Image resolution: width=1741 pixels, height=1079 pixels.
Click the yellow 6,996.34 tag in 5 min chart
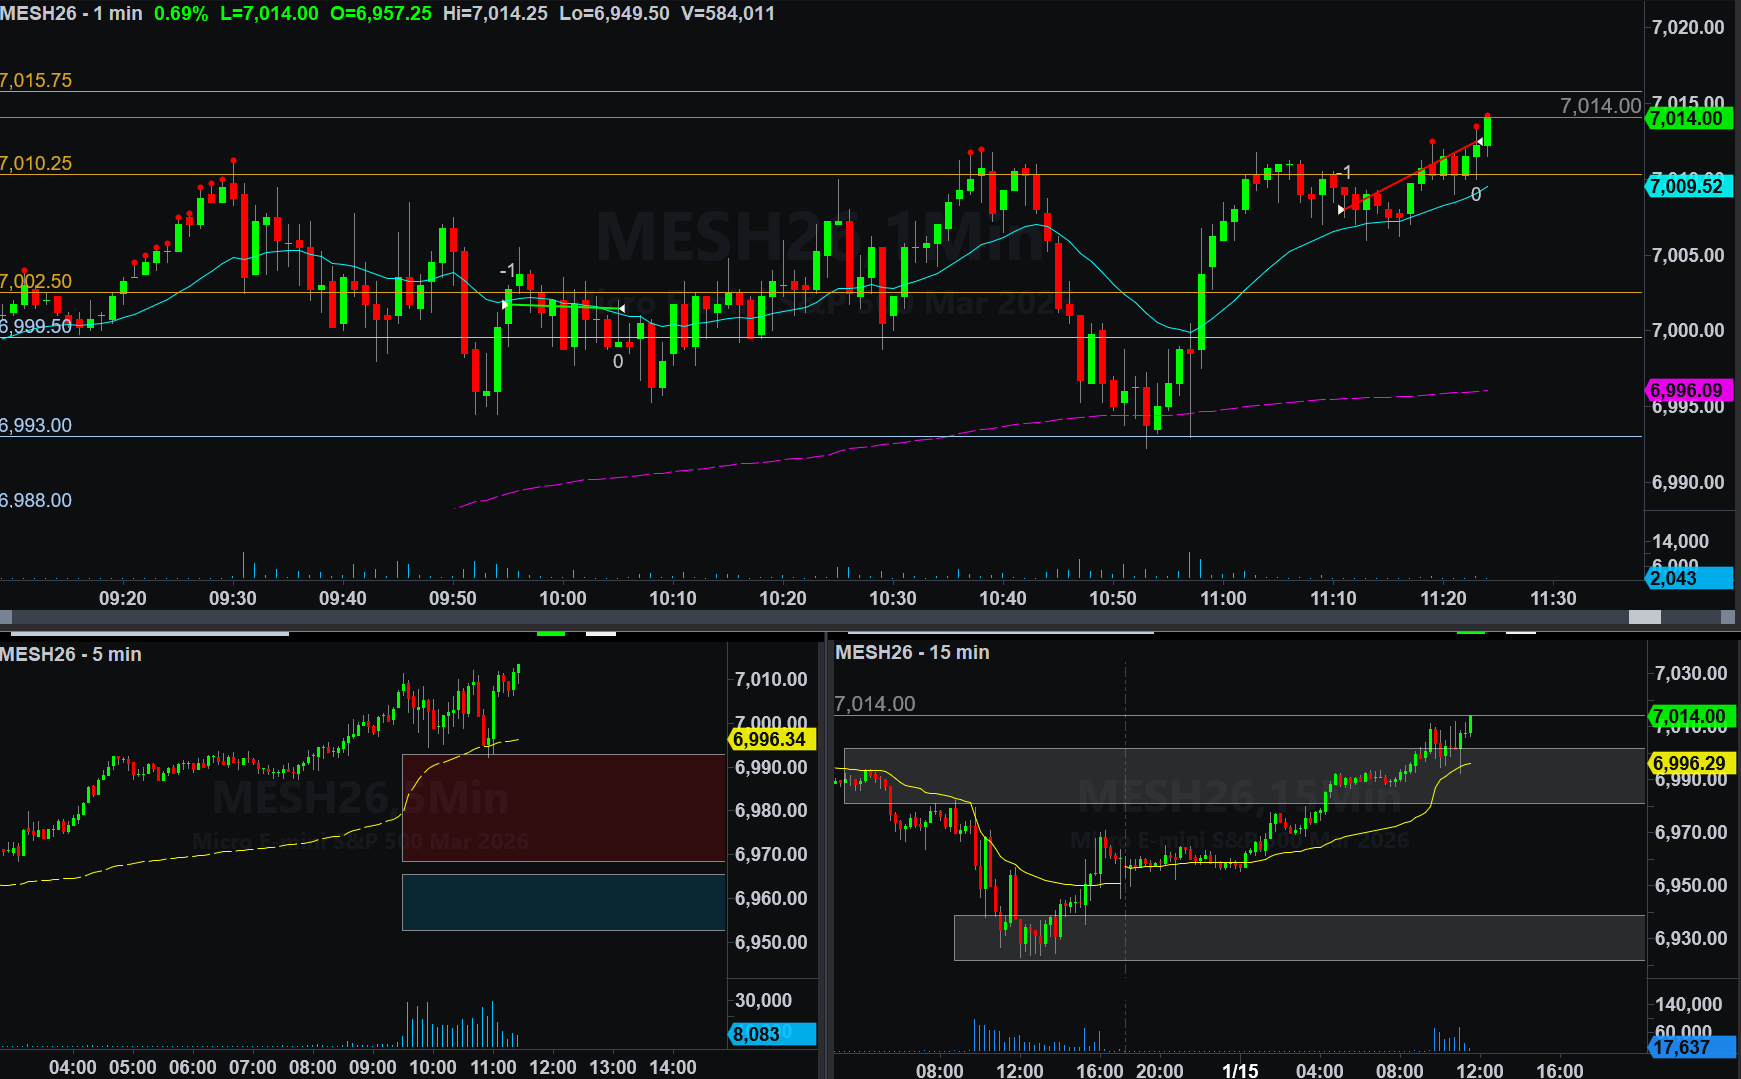[770, 740]
